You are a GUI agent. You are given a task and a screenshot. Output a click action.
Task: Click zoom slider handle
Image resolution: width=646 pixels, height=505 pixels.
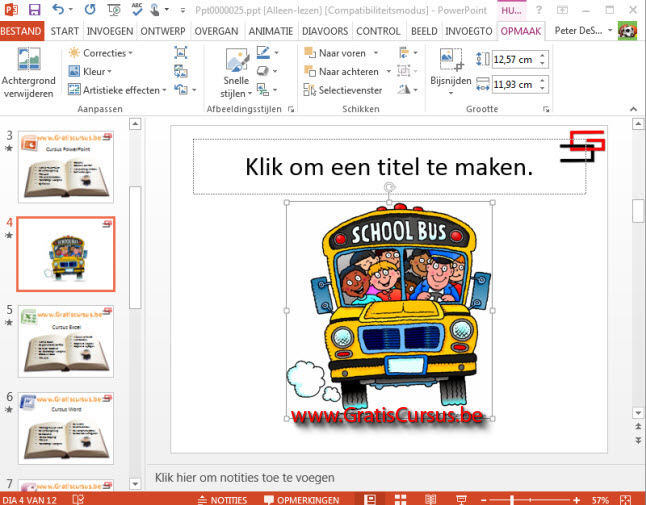512,500
